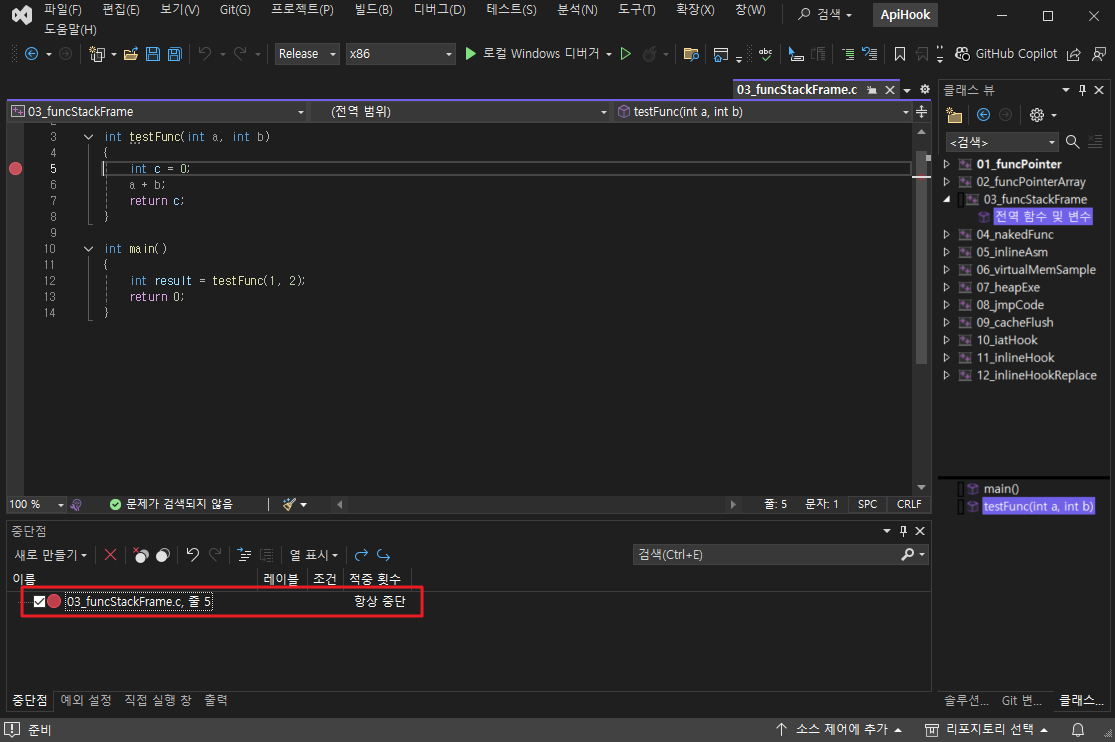Open the 열 표시 columns dropdown
This screenshot has width=1115, height=742.
313,555
